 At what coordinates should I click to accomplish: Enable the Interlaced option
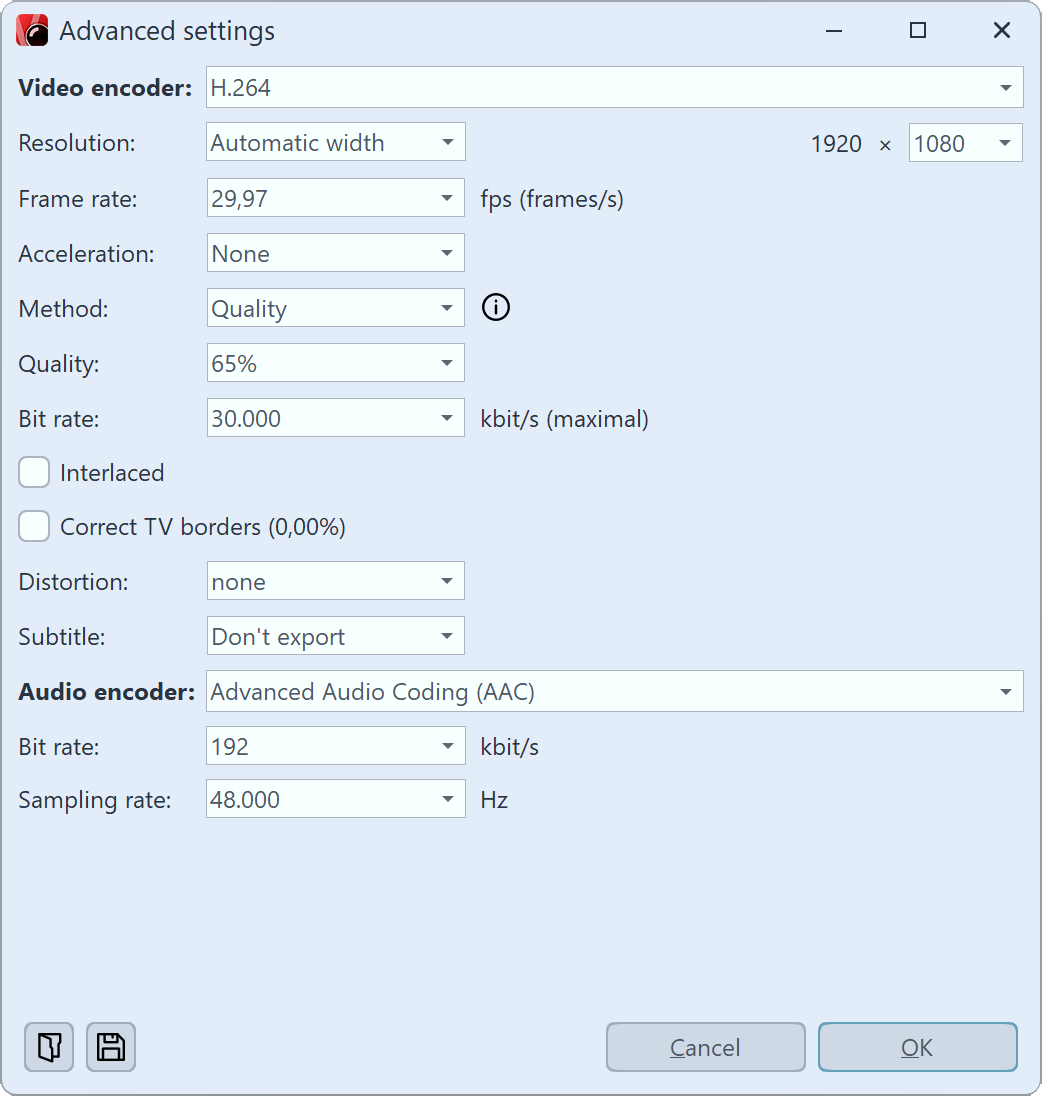point(33,472)
